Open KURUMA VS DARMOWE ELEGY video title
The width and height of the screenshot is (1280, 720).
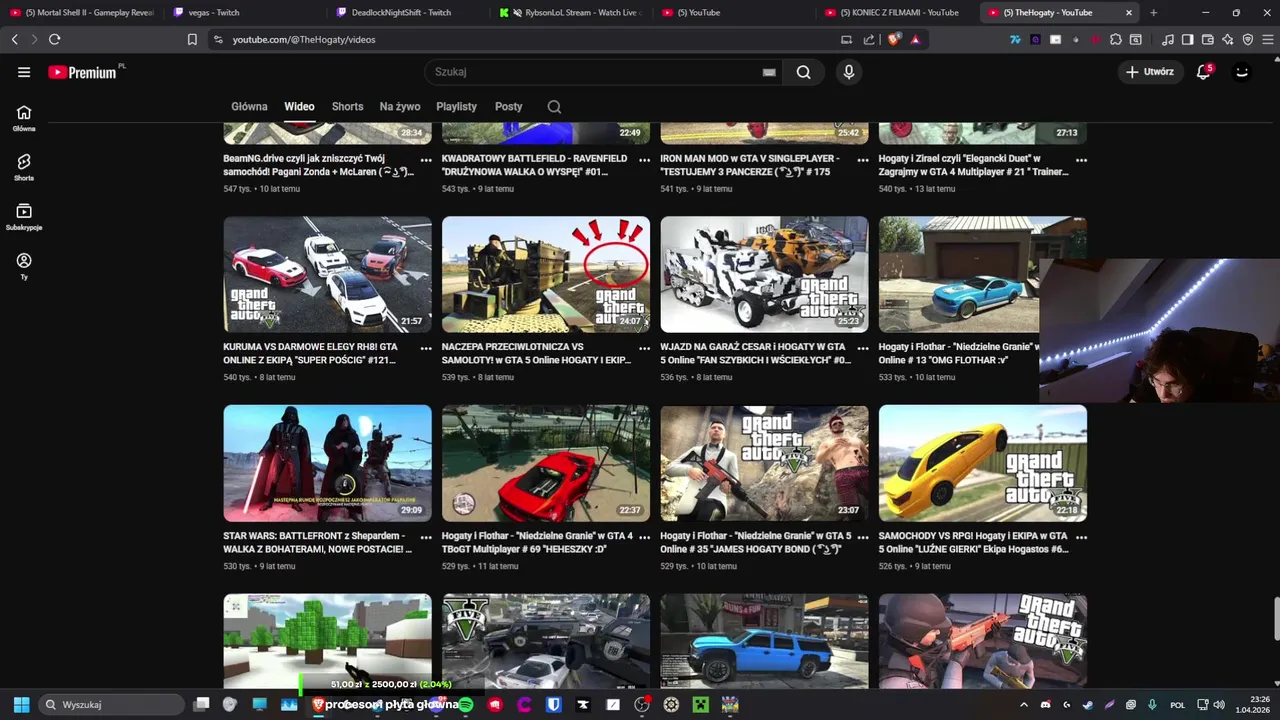pyautogui.click(x=311, y=353)
